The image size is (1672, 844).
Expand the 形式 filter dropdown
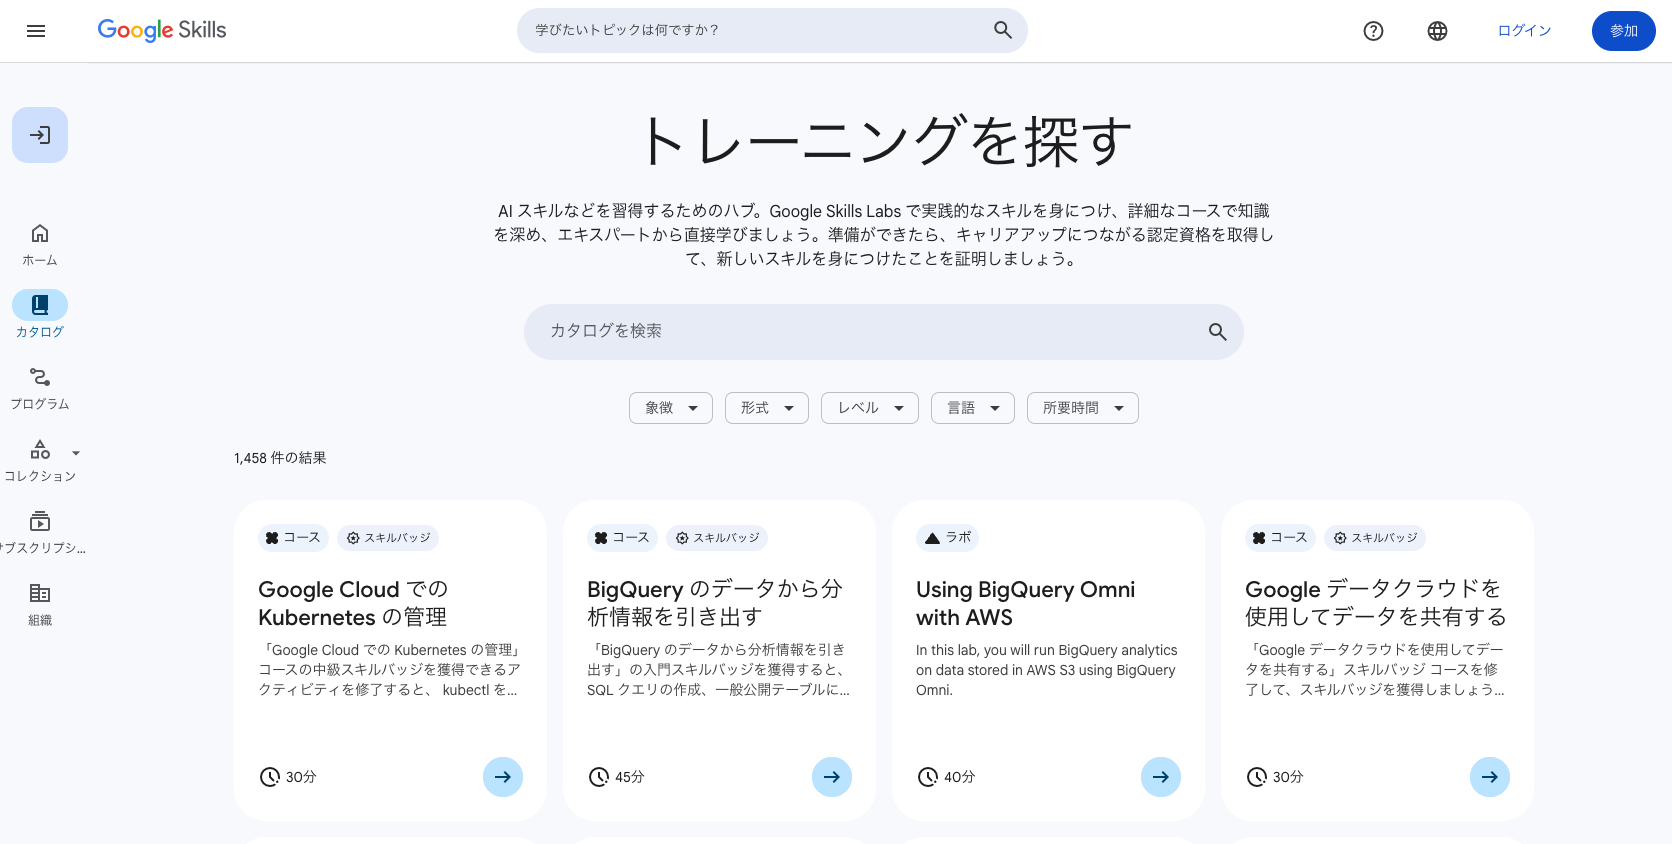(x=767, y=408)
